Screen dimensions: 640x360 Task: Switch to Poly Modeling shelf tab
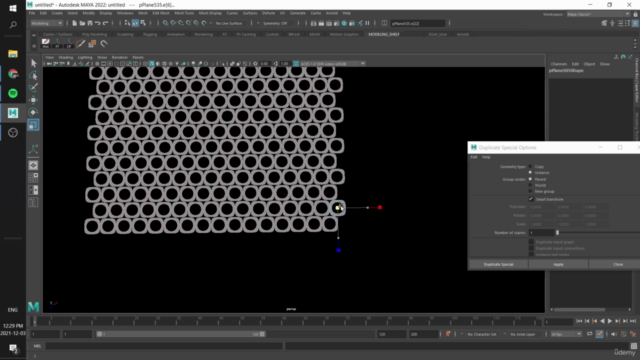pos(94,34)
